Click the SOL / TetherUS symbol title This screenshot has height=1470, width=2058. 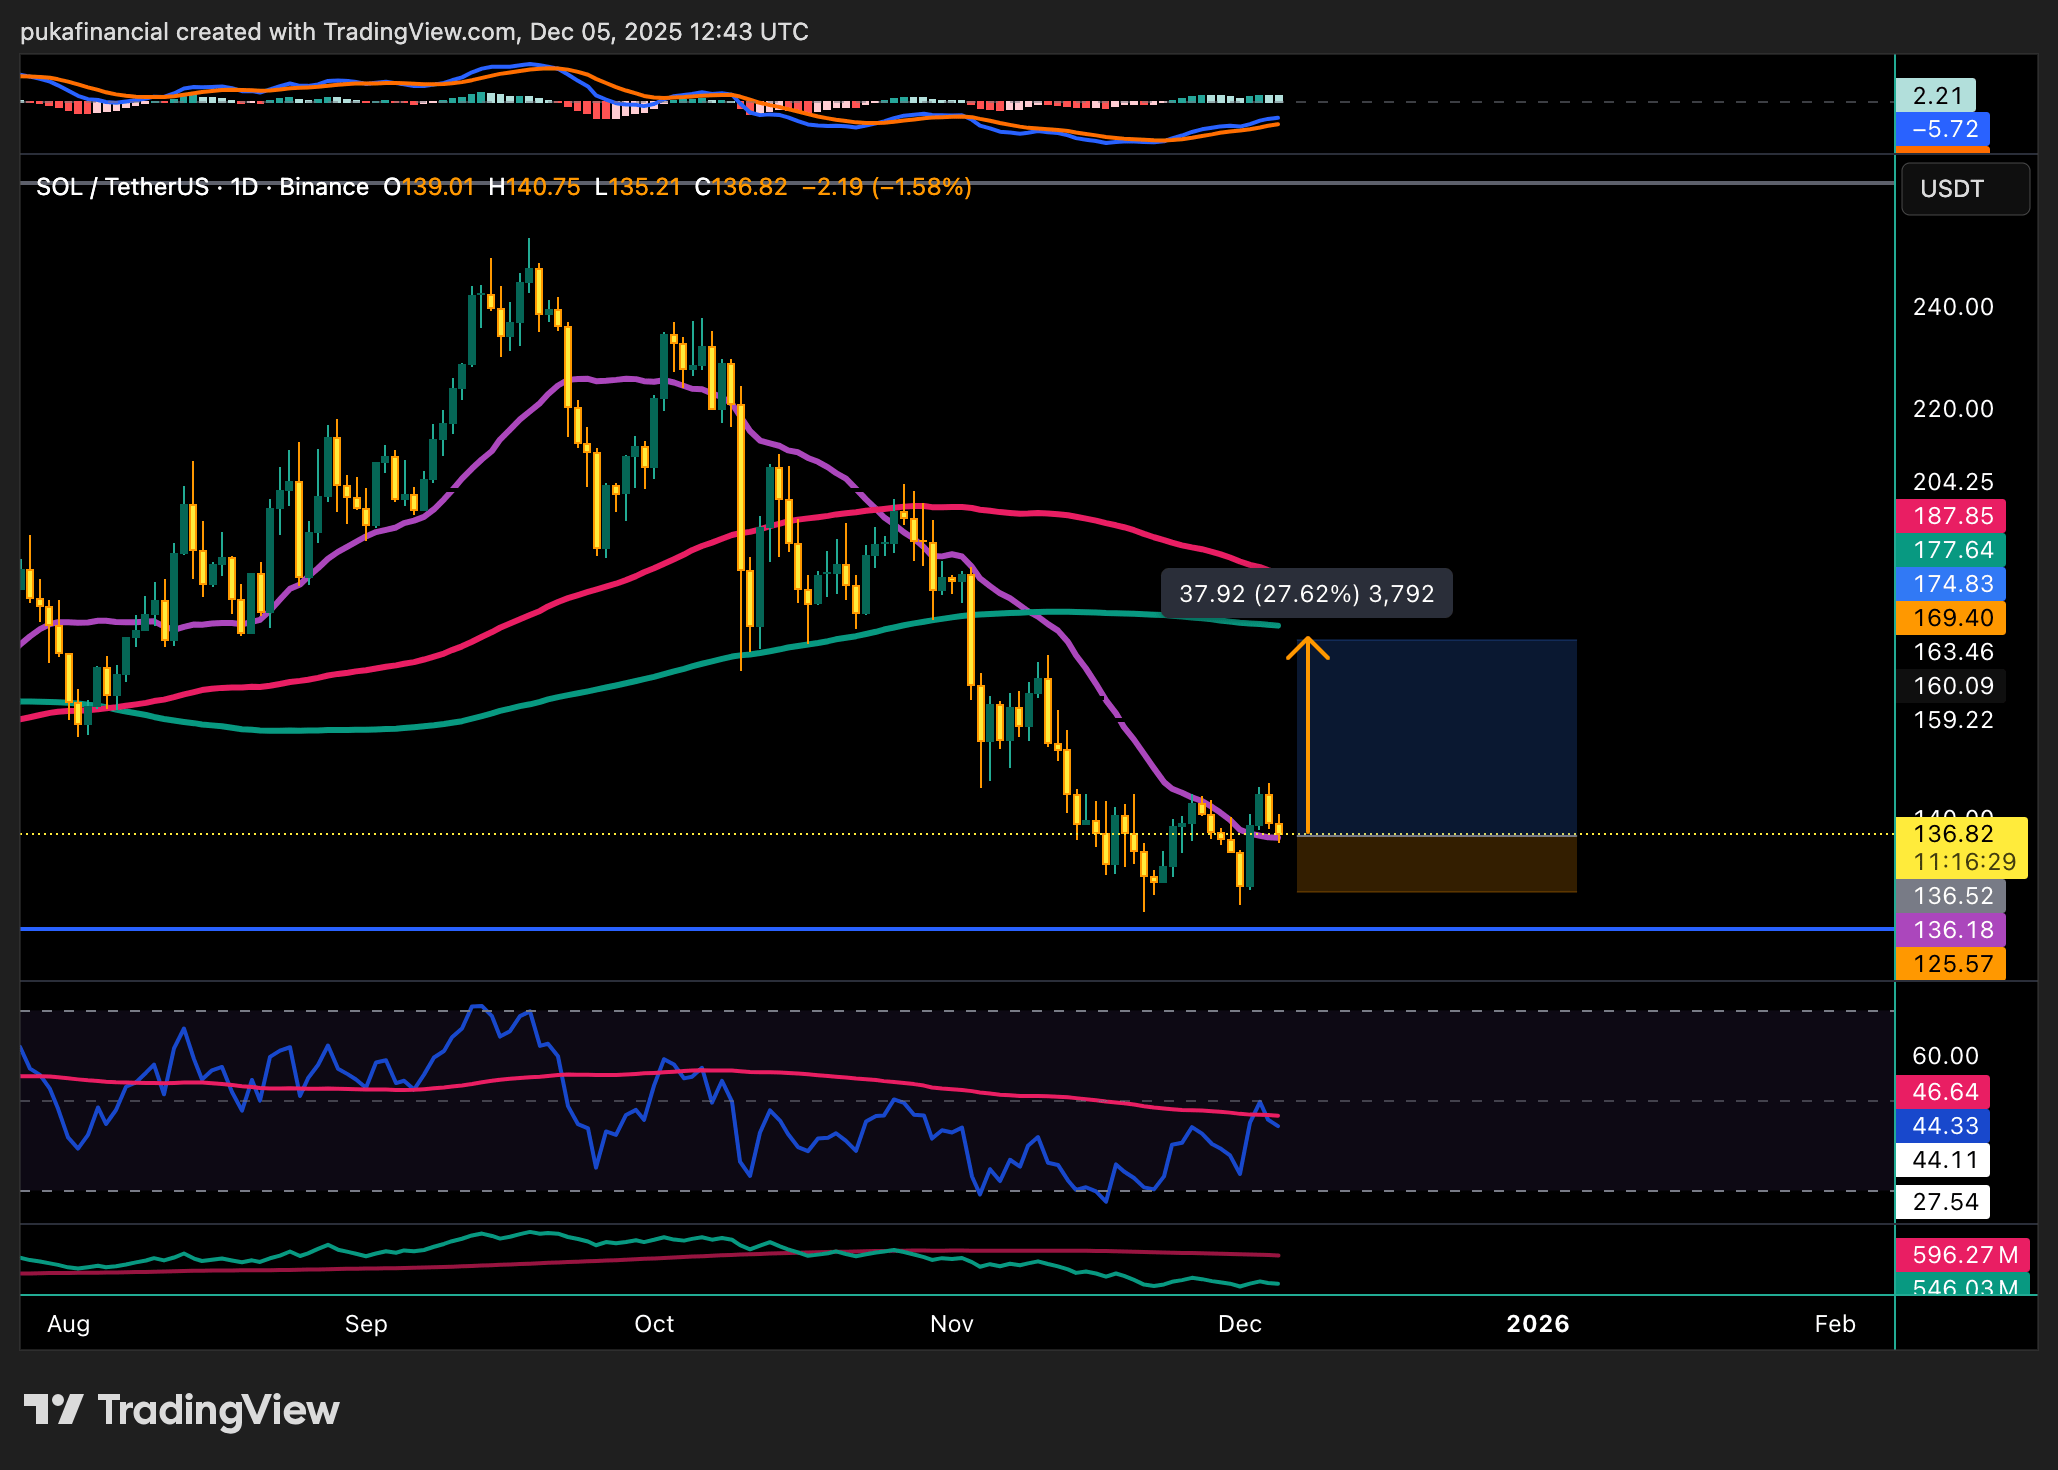tap(122, 187)
